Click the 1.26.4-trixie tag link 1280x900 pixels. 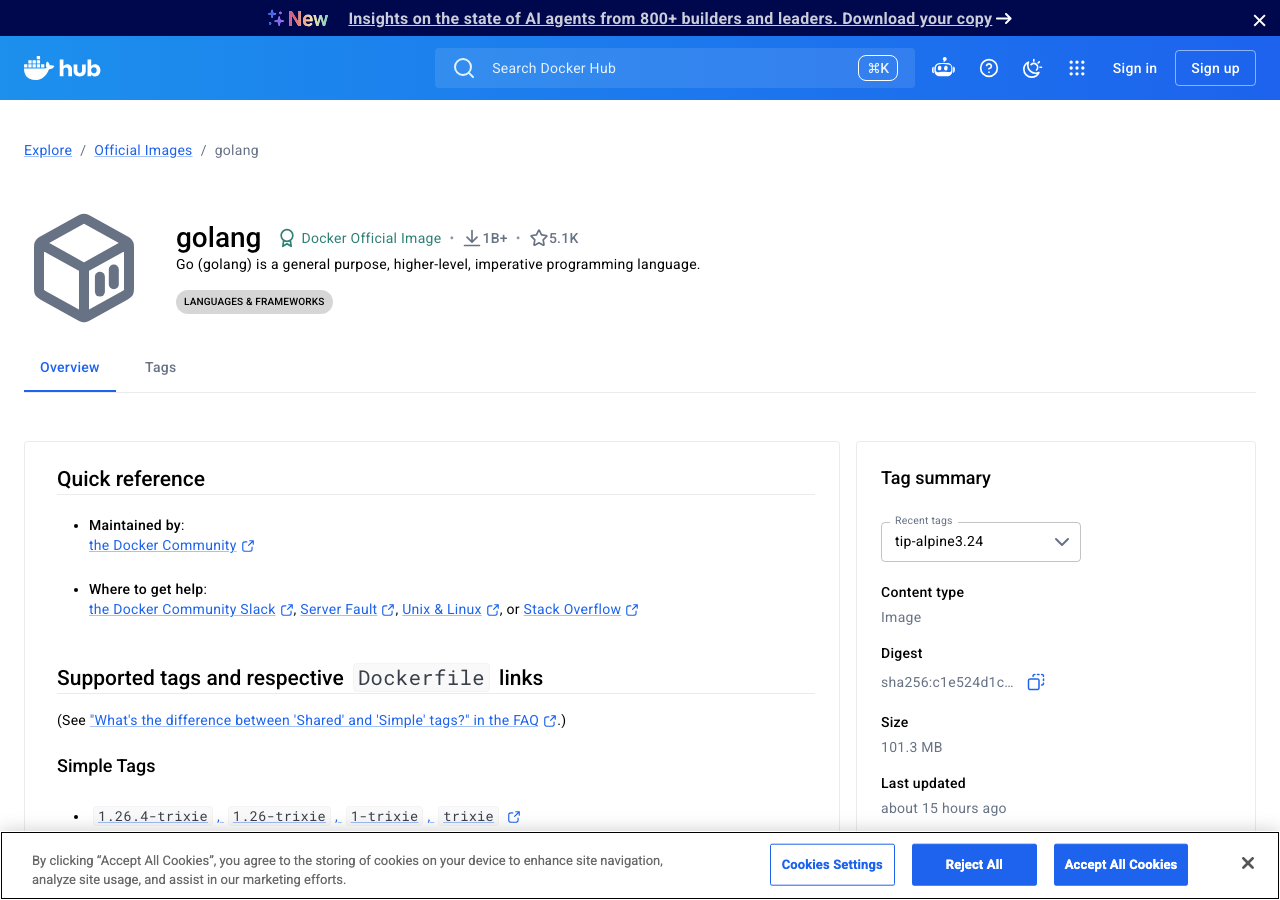coord(153,816)
